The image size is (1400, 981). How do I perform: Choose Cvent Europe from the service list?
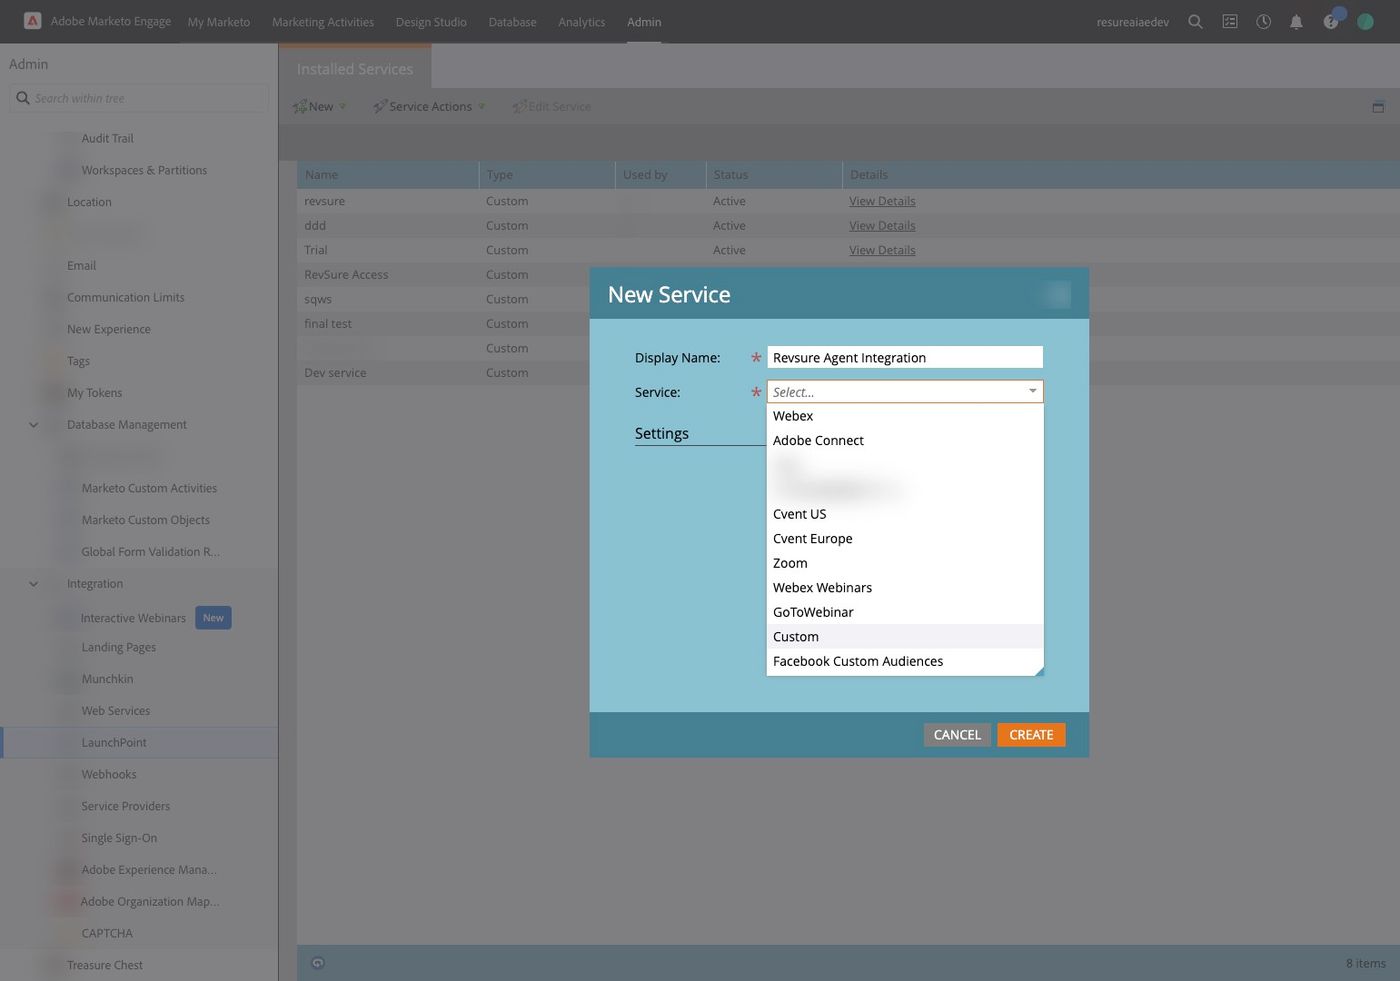tap(905, 538)
